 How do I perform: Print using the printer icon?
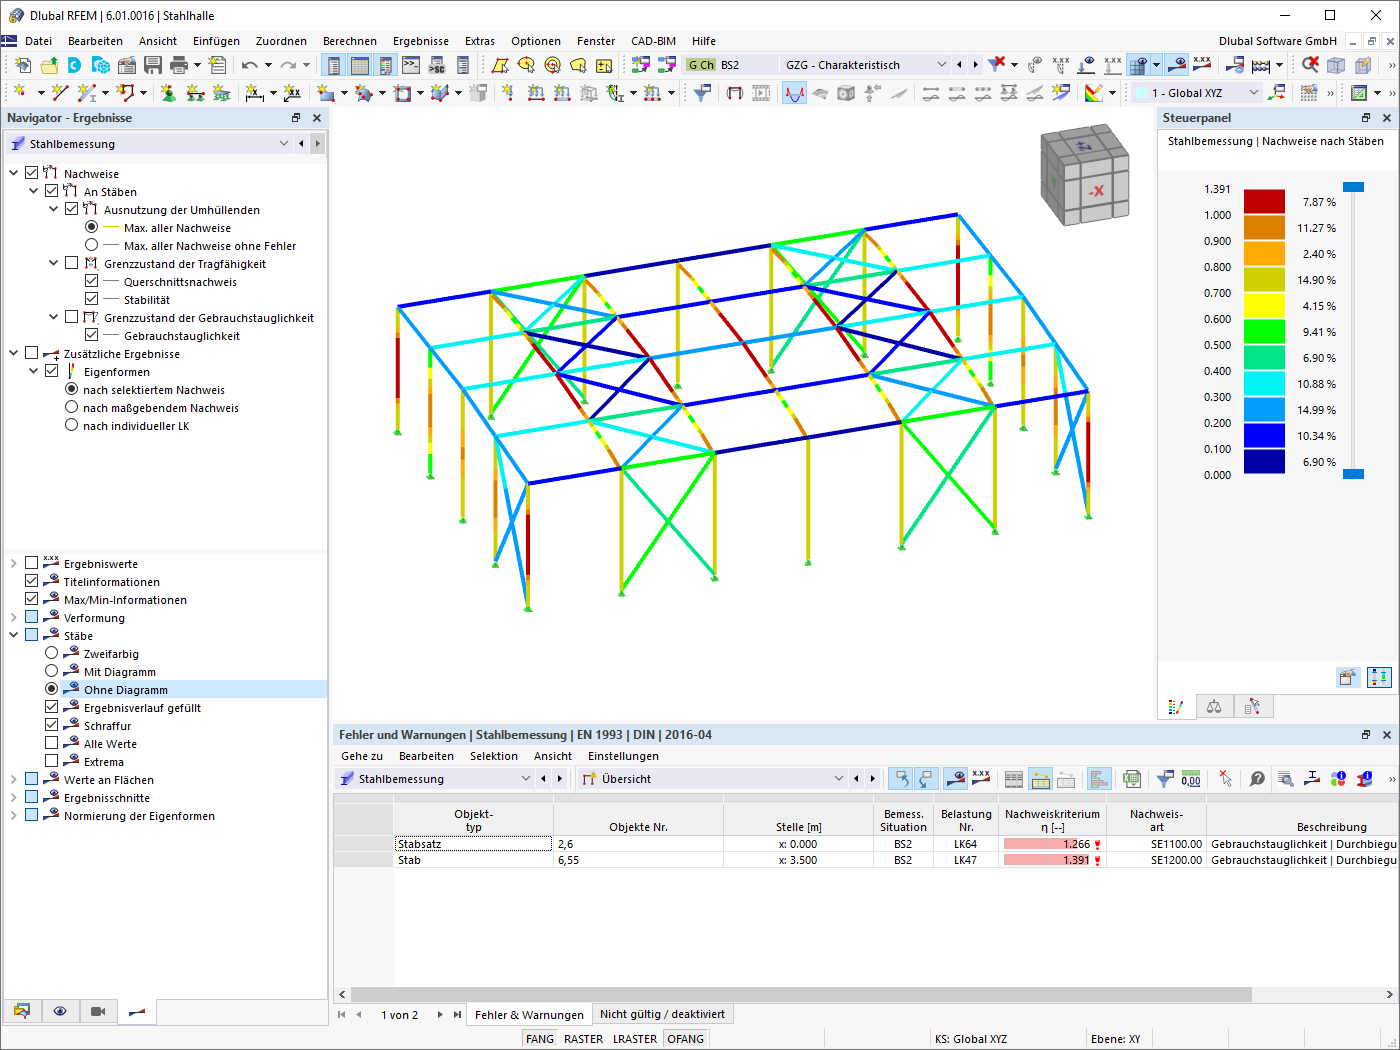coord(179,65)
